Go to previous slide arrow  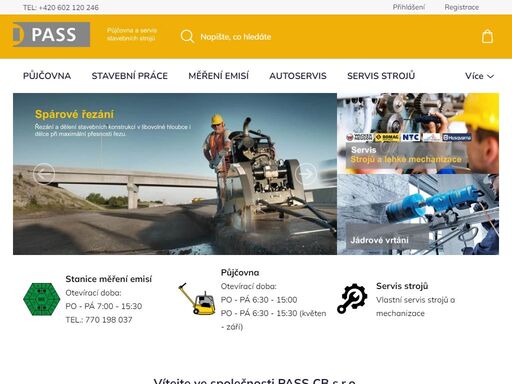coord(44,174)
